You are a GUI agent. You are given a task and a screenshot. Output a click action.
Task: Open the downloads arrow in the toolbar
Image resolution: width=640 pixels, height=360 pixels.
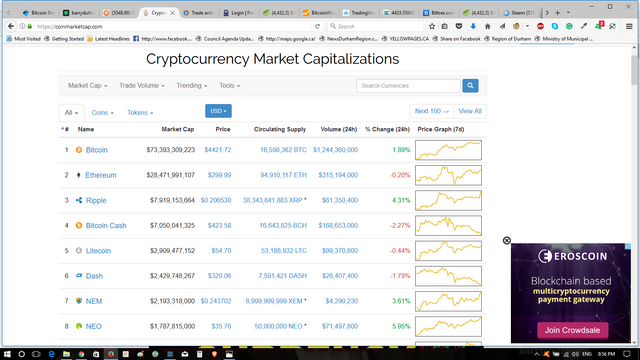(x=473, y=26)
